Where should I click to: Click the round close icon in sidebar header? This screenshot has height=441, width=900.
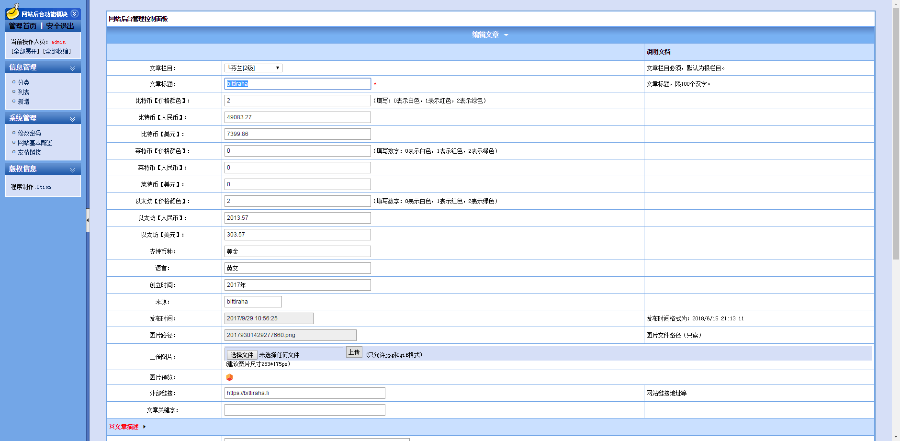tap(75, 14)
